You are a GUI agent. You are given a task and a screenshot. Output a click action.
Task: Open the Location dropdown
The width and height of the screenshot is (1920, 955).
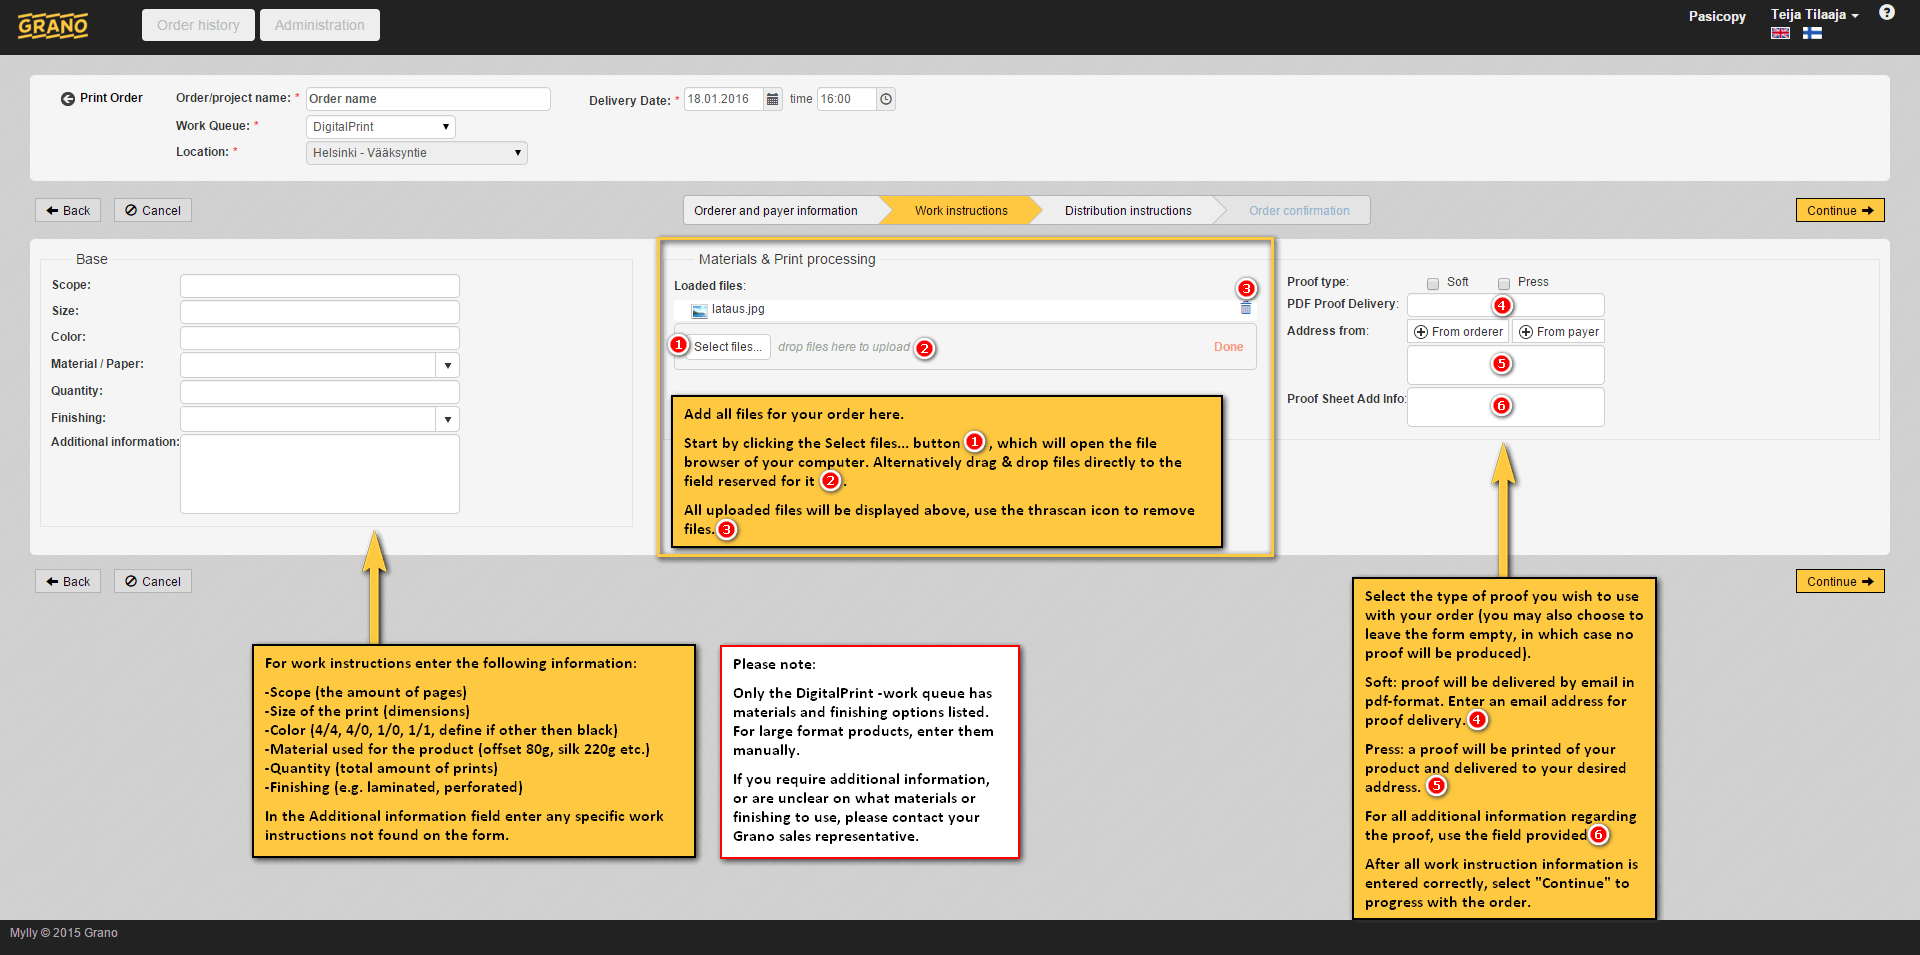pyautogui.click(x=416, y=153)
